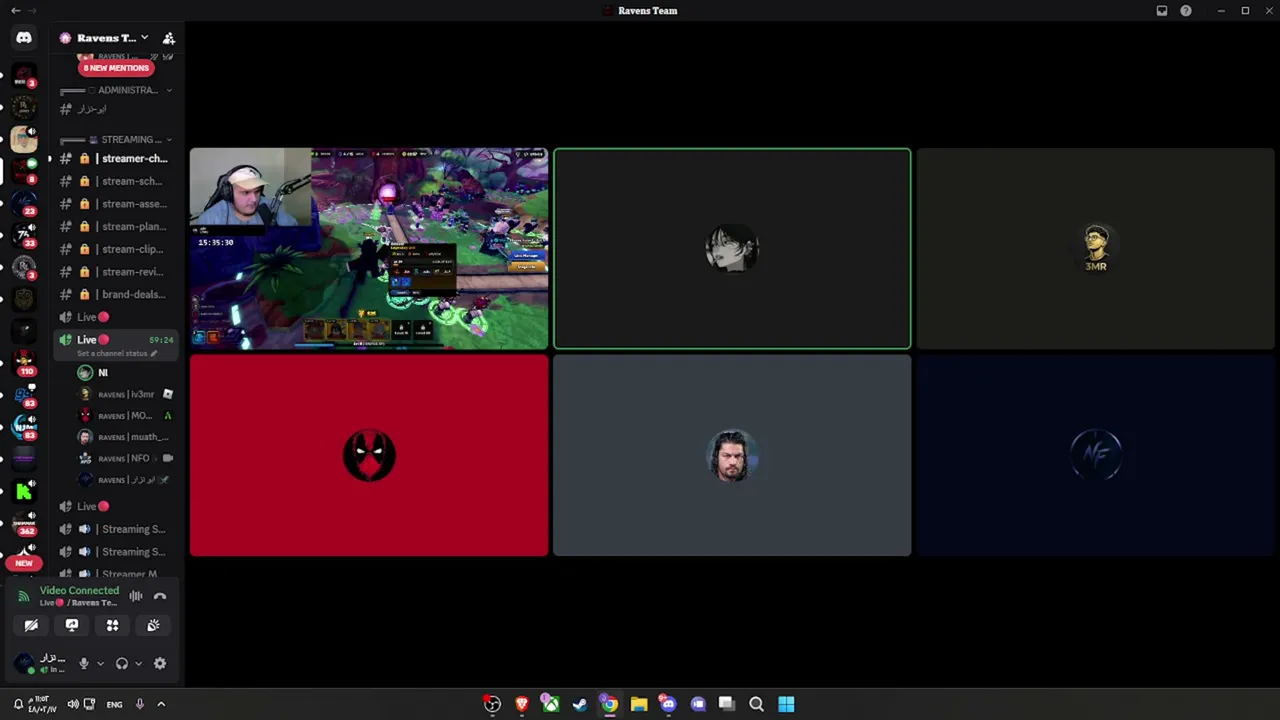Invite people to Ravens Team server
This screenshot has height=720, width=1280.
click(169, 38)
